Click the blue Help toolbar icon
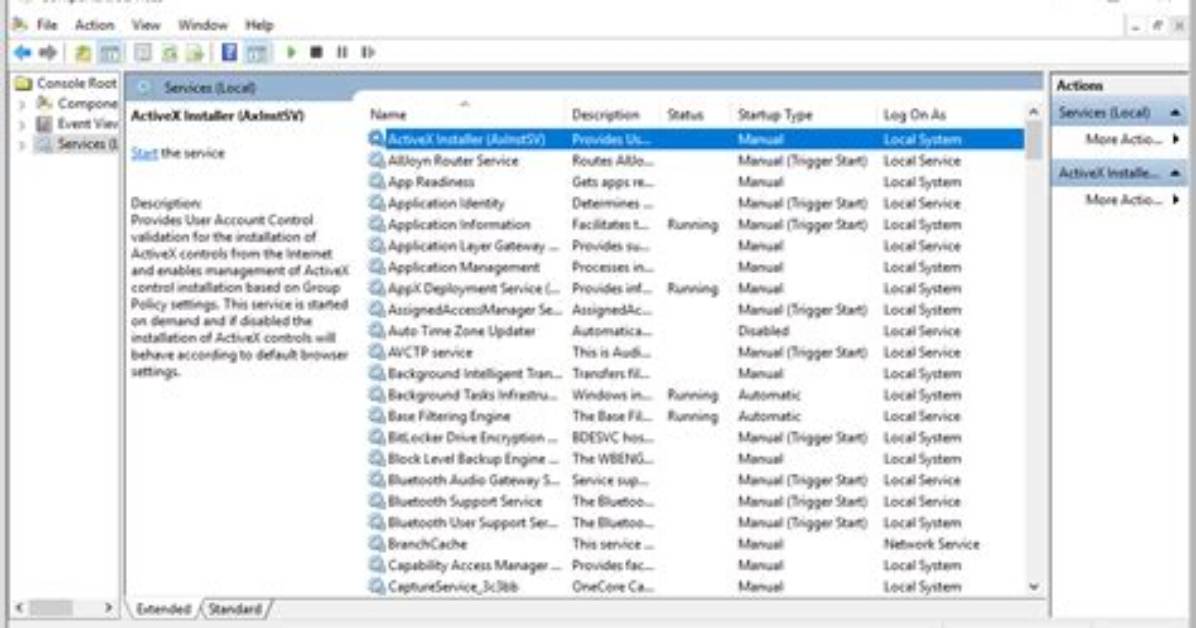The width and height of the screenshot is (1196, 628). click(x=229, y=53)
